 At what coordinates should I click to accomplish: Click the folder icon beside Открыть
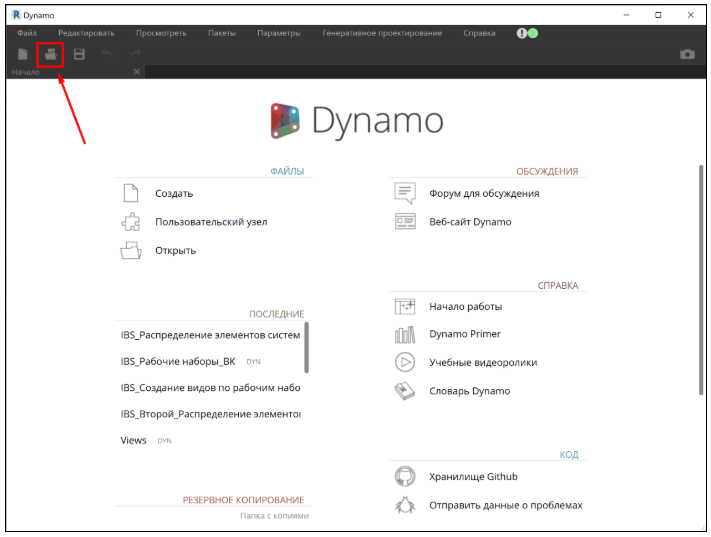point(131,250)
